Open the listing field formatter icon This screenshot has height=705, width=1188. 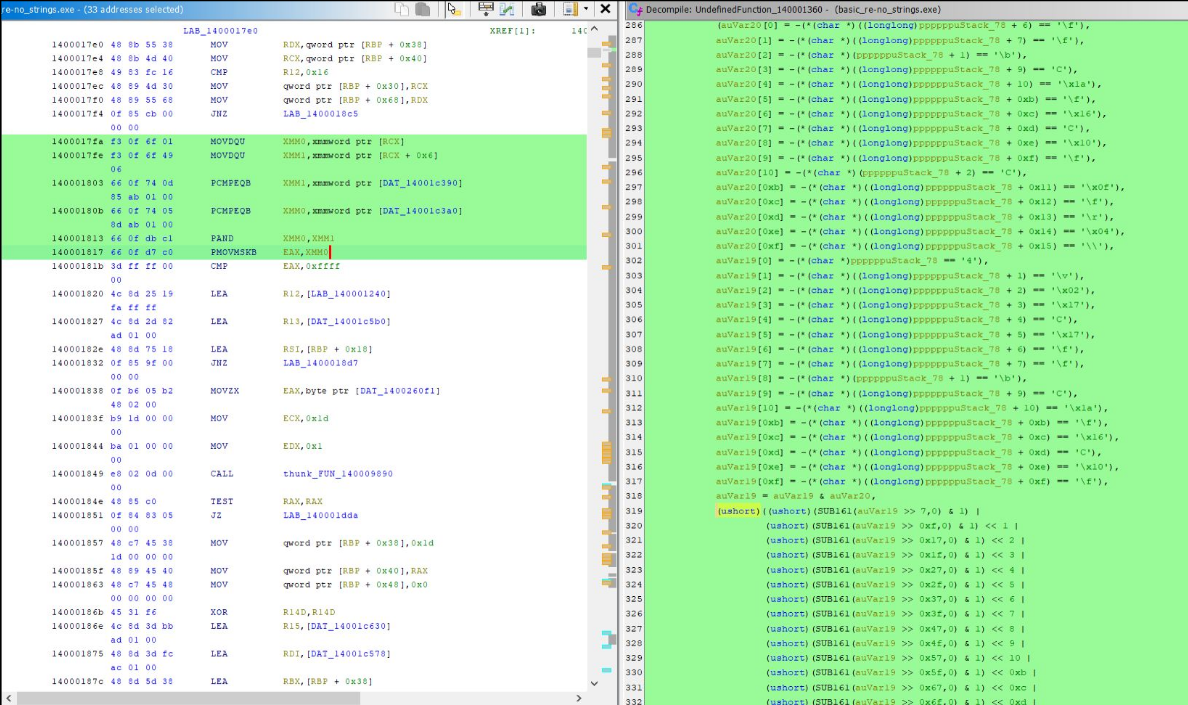point(486,9)
